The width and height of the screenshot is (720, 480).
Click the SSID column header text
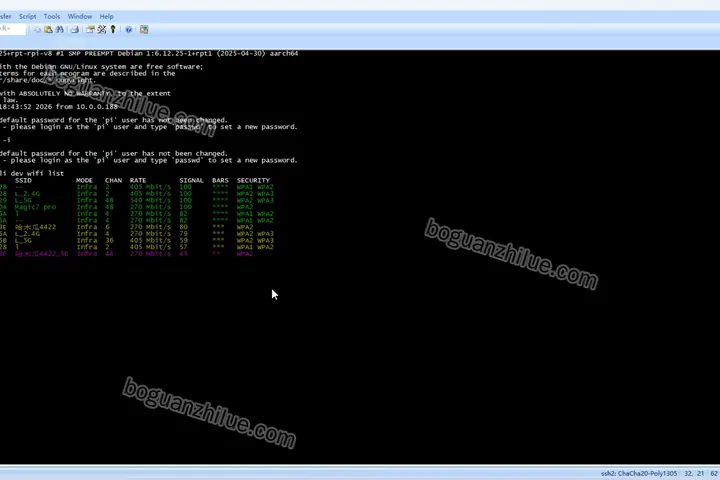pos(23,181)
